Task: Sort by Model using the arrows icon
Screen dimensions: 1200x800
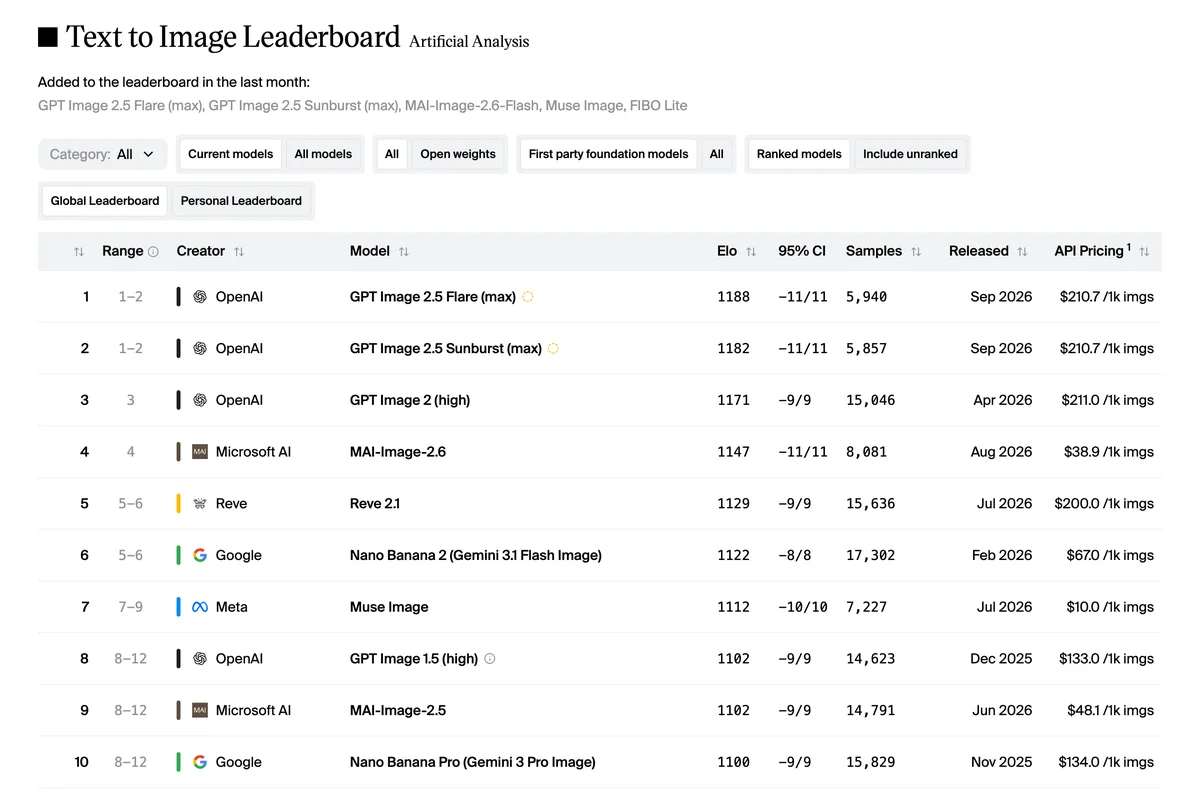Action: pyautogui.click(x=404, y=252)
